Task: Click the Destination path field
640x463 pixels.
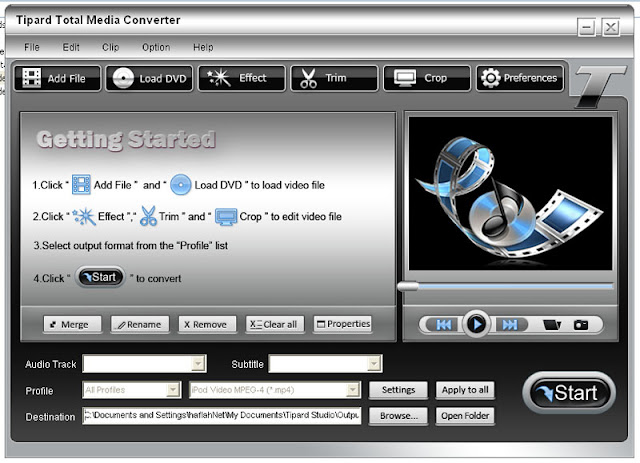Action: click(x=222, y=415)
